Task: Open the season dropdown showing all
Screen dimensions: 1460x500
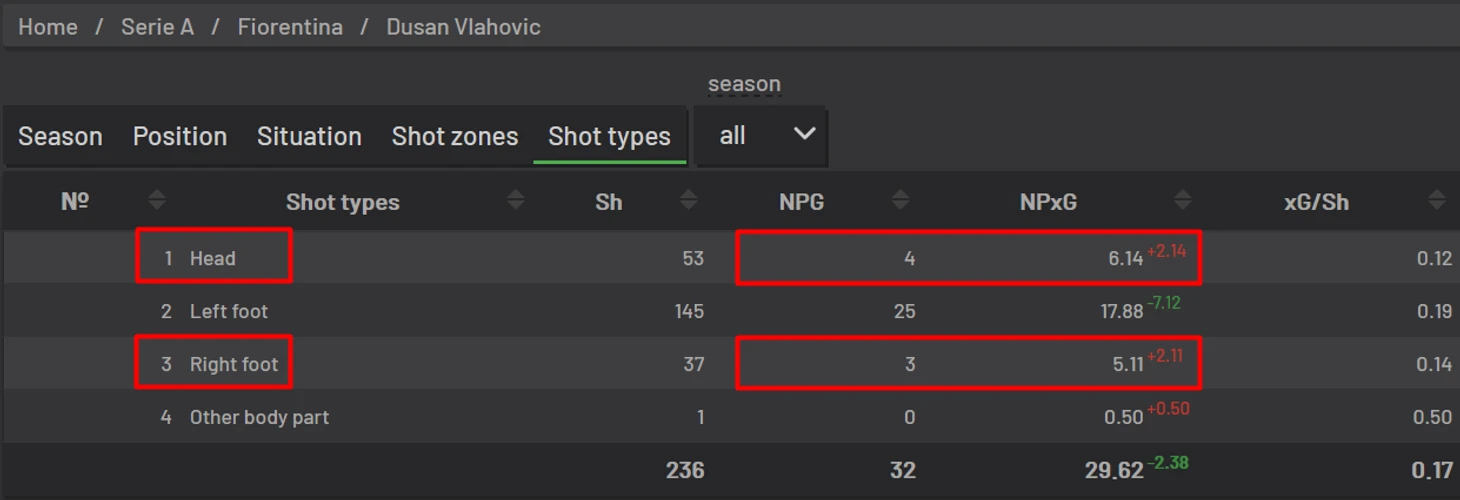Action: [762, 136]
